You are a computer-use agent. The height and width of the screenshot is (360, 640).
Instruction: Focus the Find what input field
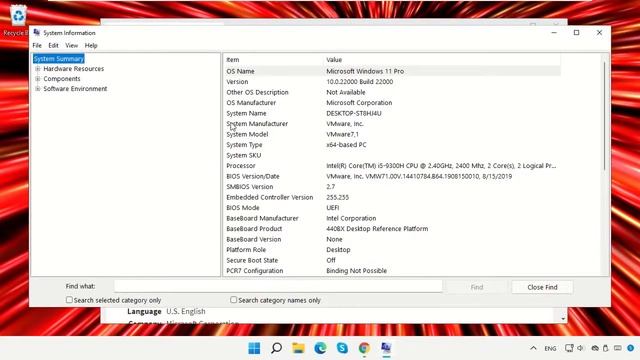(x=278, y=286)
